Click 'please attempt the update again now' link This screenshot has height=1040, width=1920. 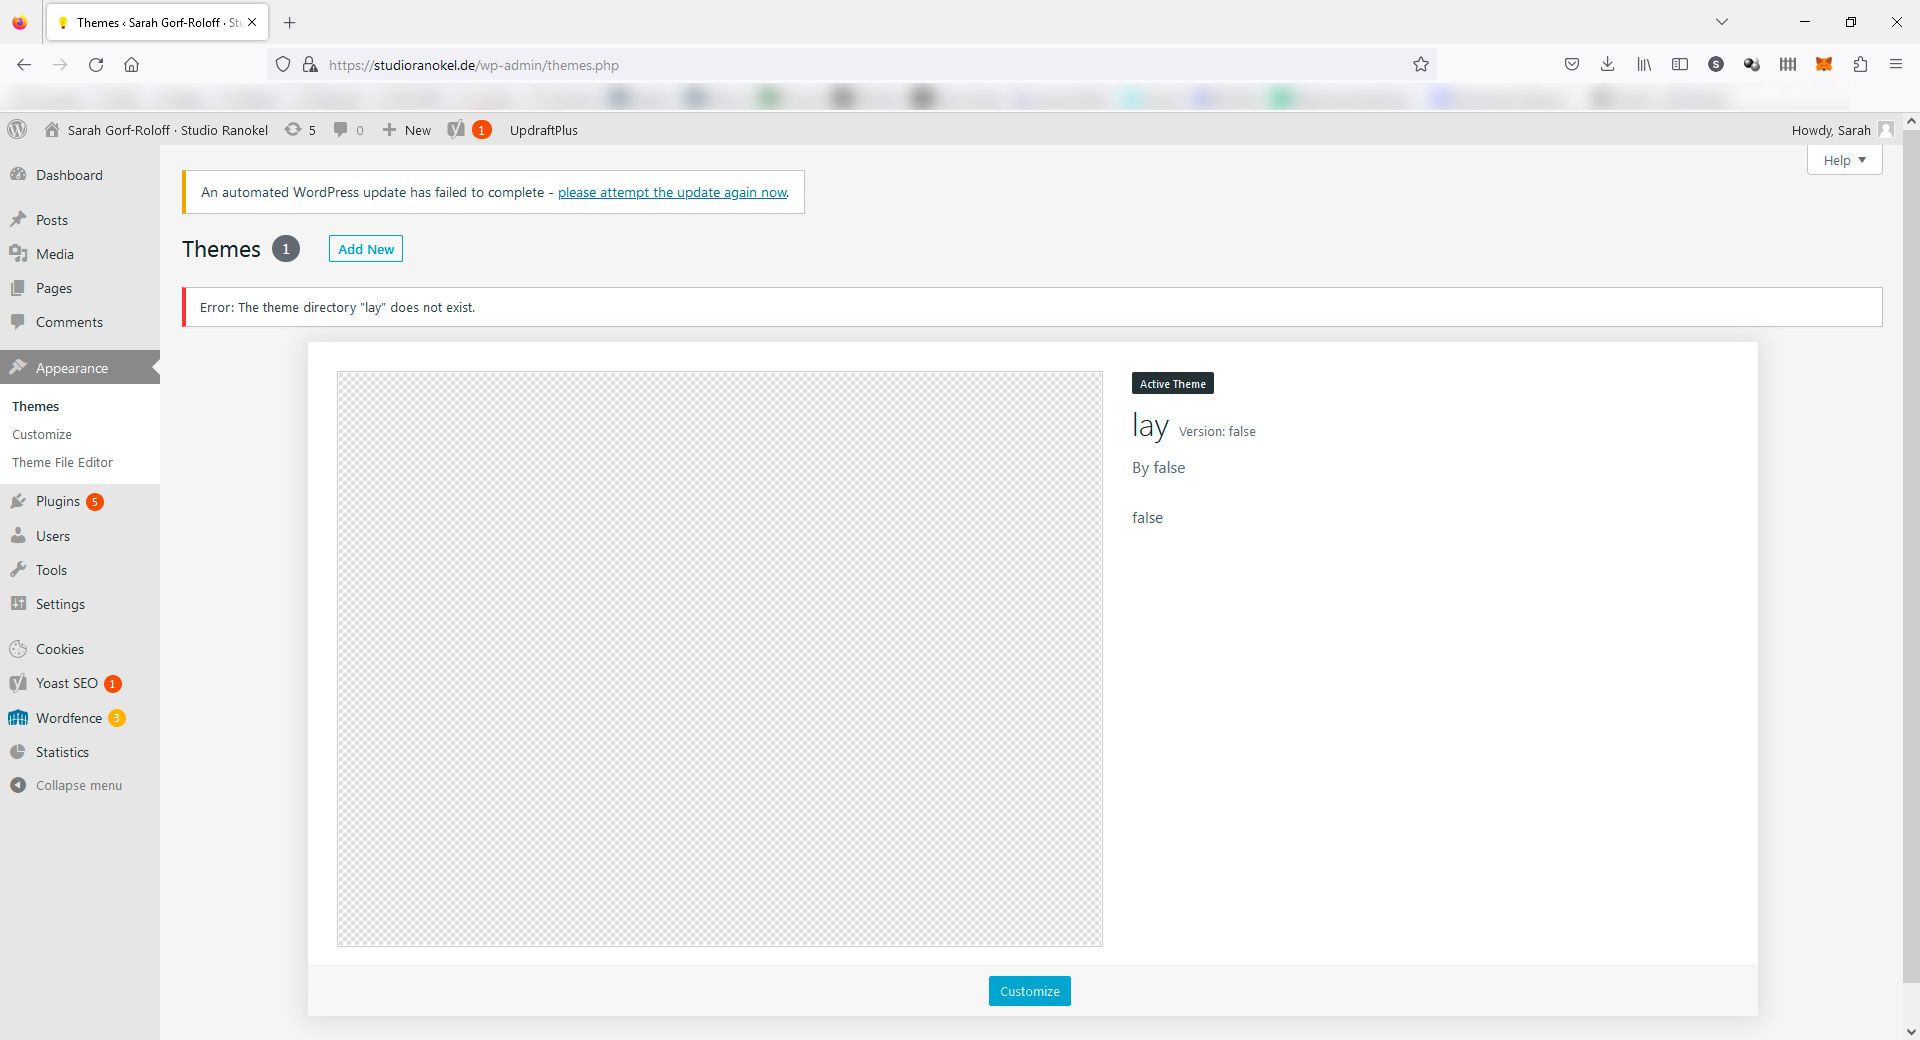pos(672,193)
